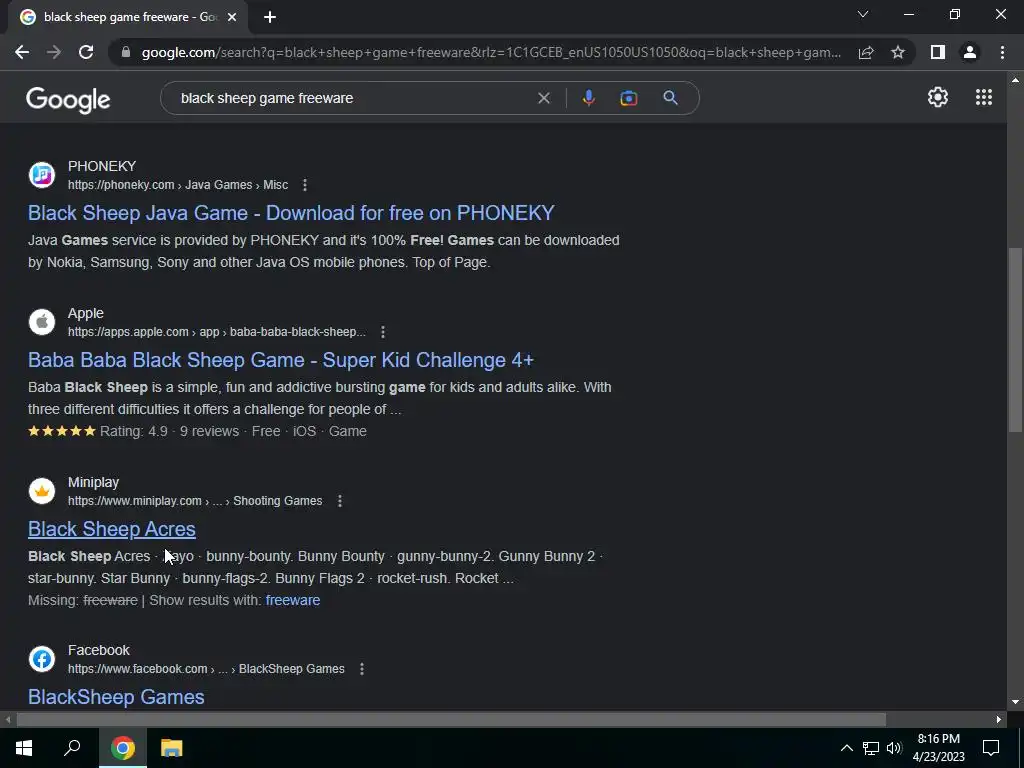
Task: Open more options for Apple result
Action: point(383,332)
